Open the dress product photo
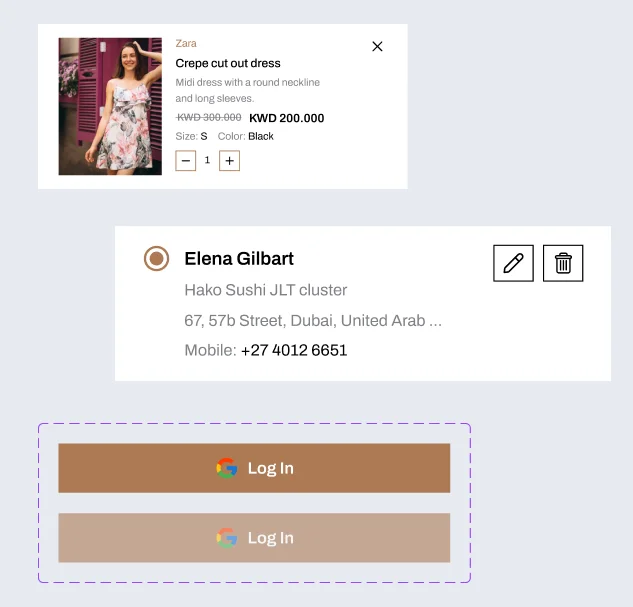The height and width of the screenshot is (607, 633). pyautogui.click(x=110, y=106)
